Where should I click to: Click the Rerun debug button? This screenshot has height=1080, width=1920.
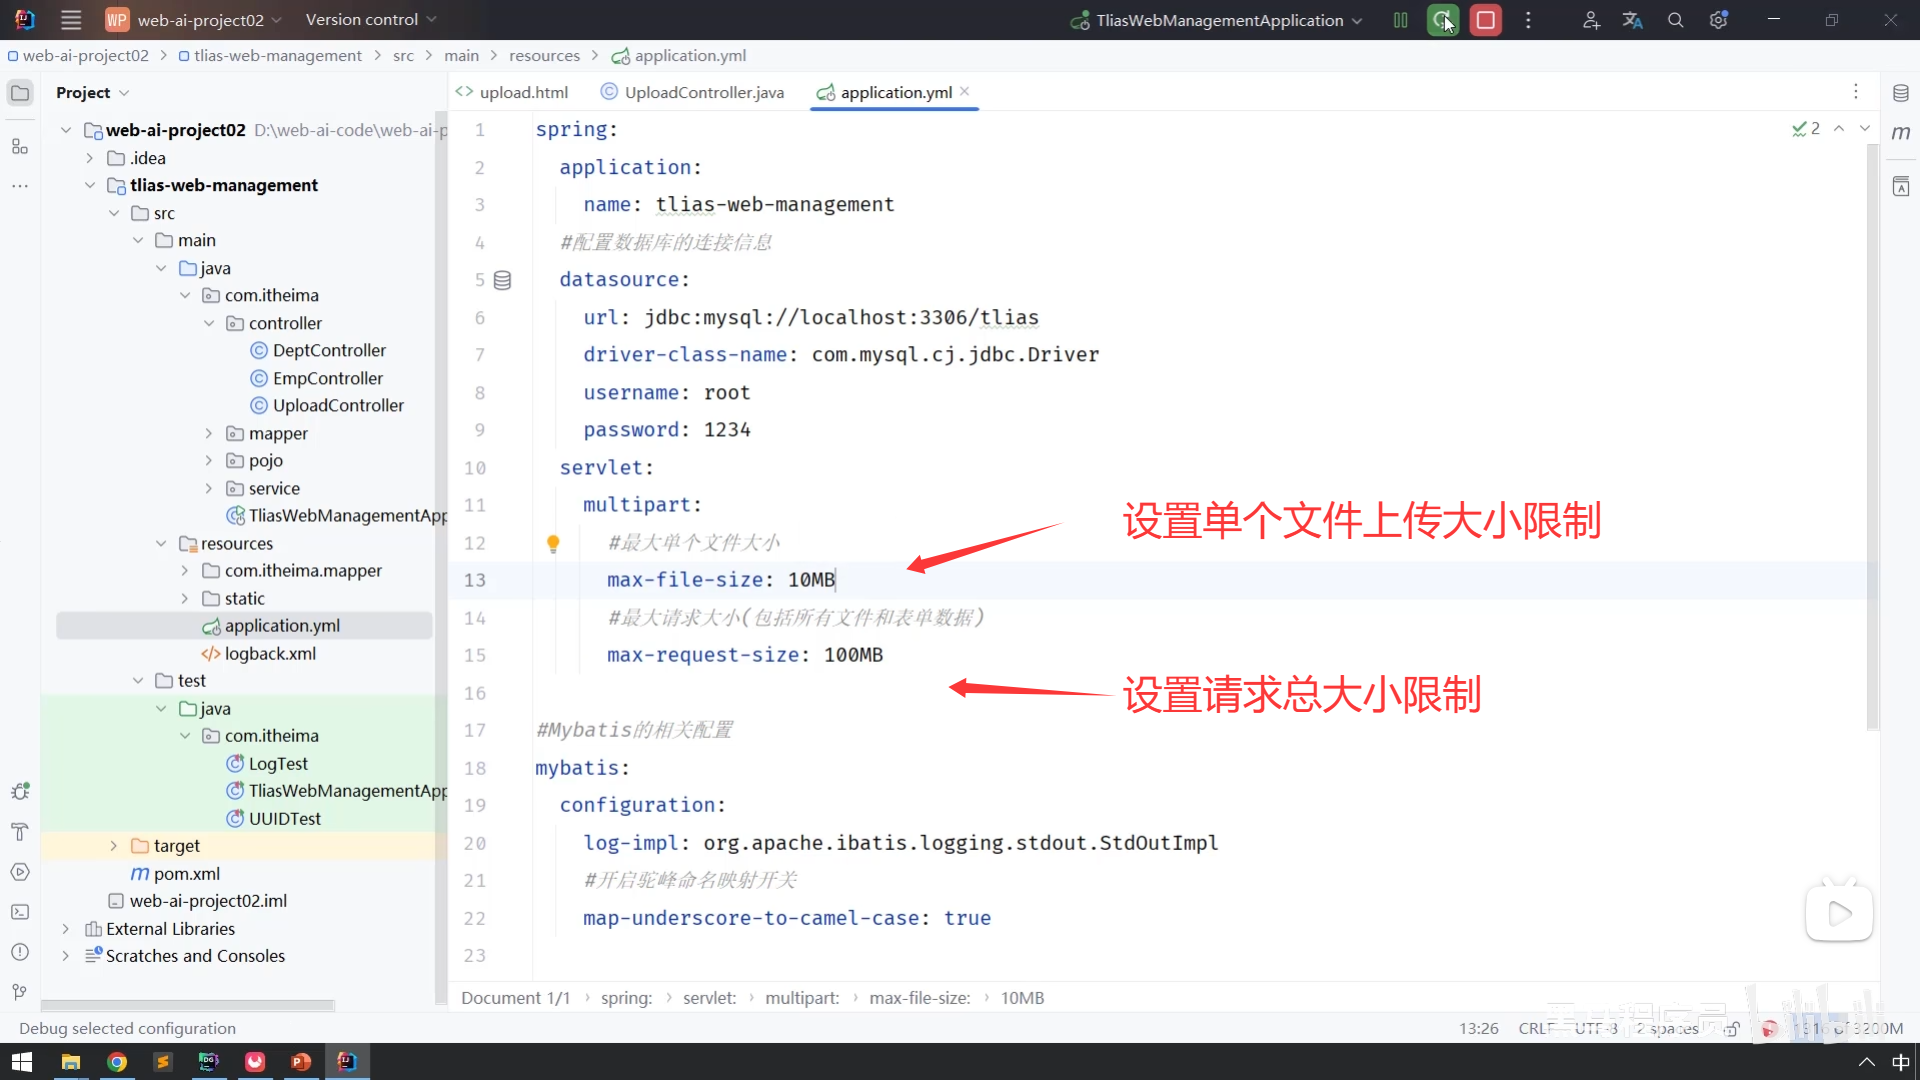point(1442,20)
